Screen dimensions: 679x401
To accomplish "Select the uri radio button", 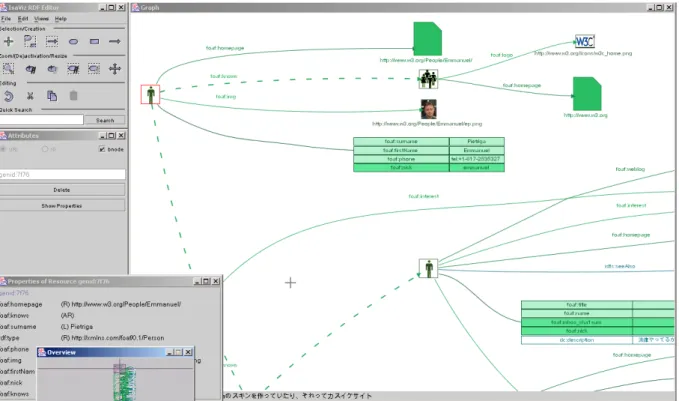I will [x=3, y=149].
